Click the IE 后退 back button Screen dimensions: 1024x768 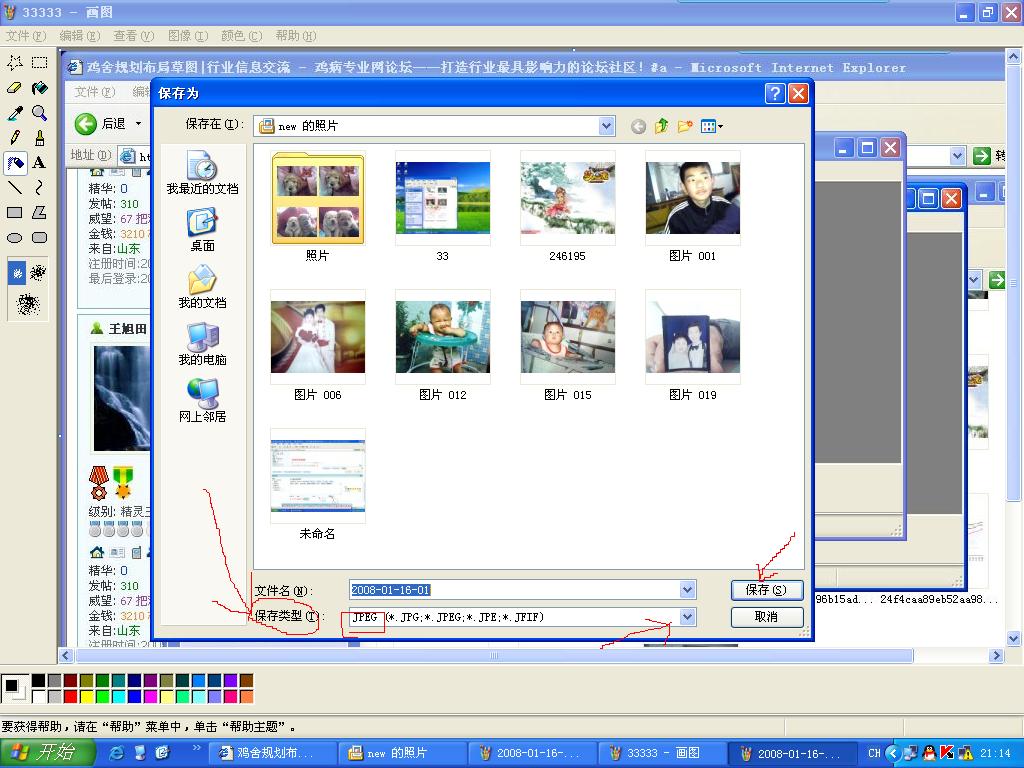(x=100, y=123)
